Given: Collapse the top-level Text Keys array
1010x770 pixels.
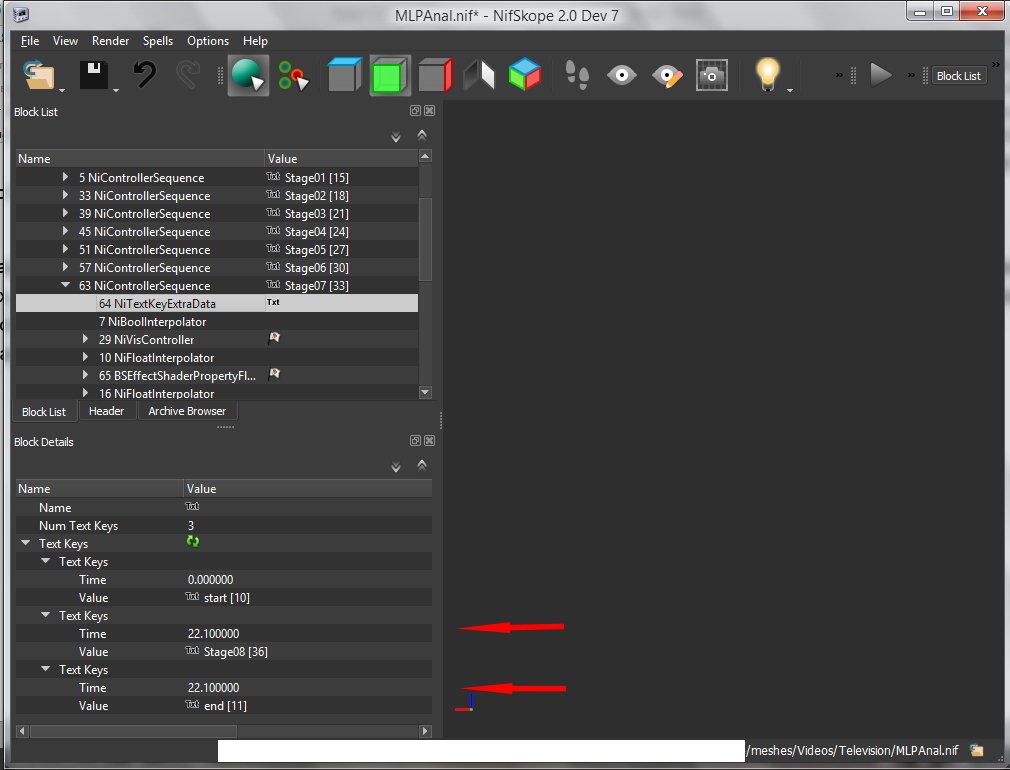Looking at the screenshot, I should pyautogui.click(x=26, y=544).
